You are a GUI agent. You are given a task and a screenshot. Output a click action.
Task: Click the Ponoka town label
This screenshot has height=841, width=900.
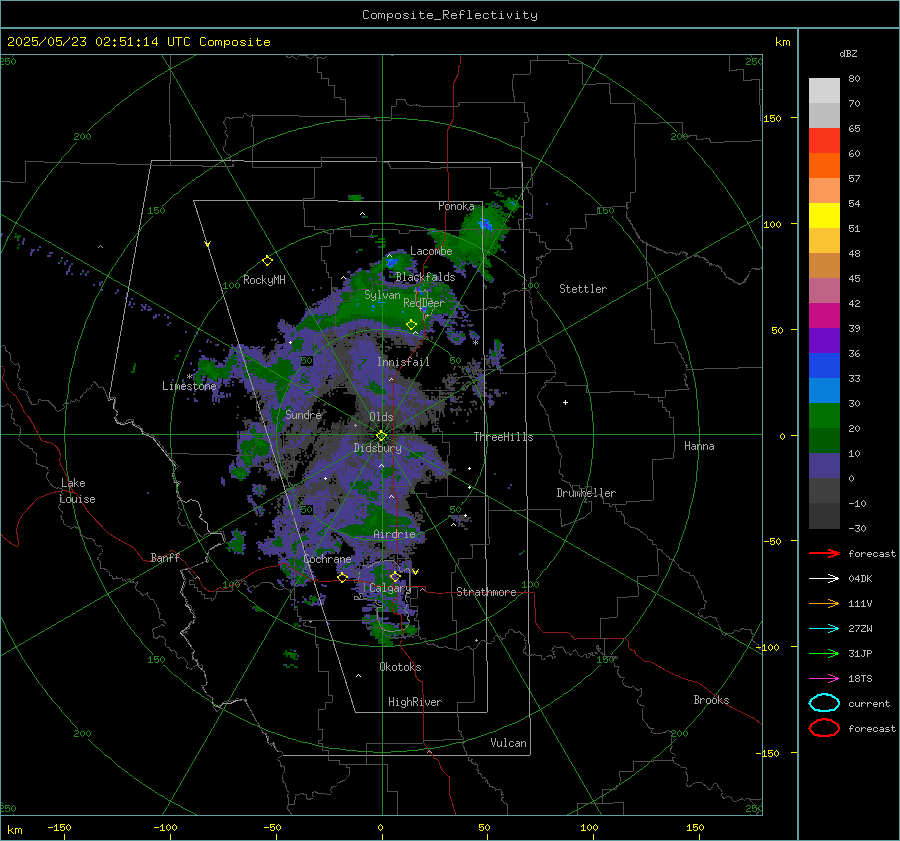pos(456,206)
